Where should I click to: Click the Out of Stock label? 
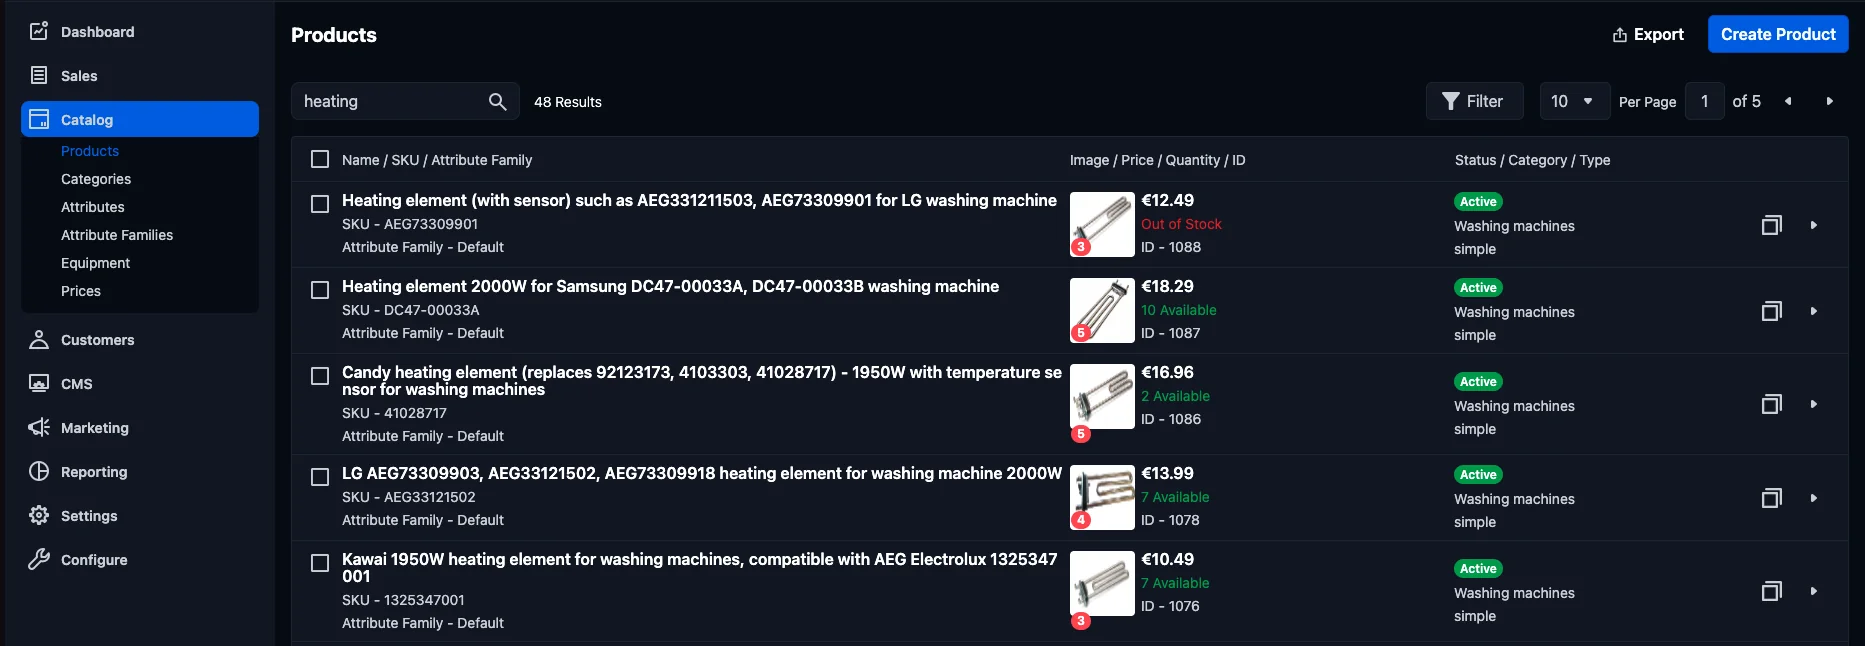tap(1181, 224)
